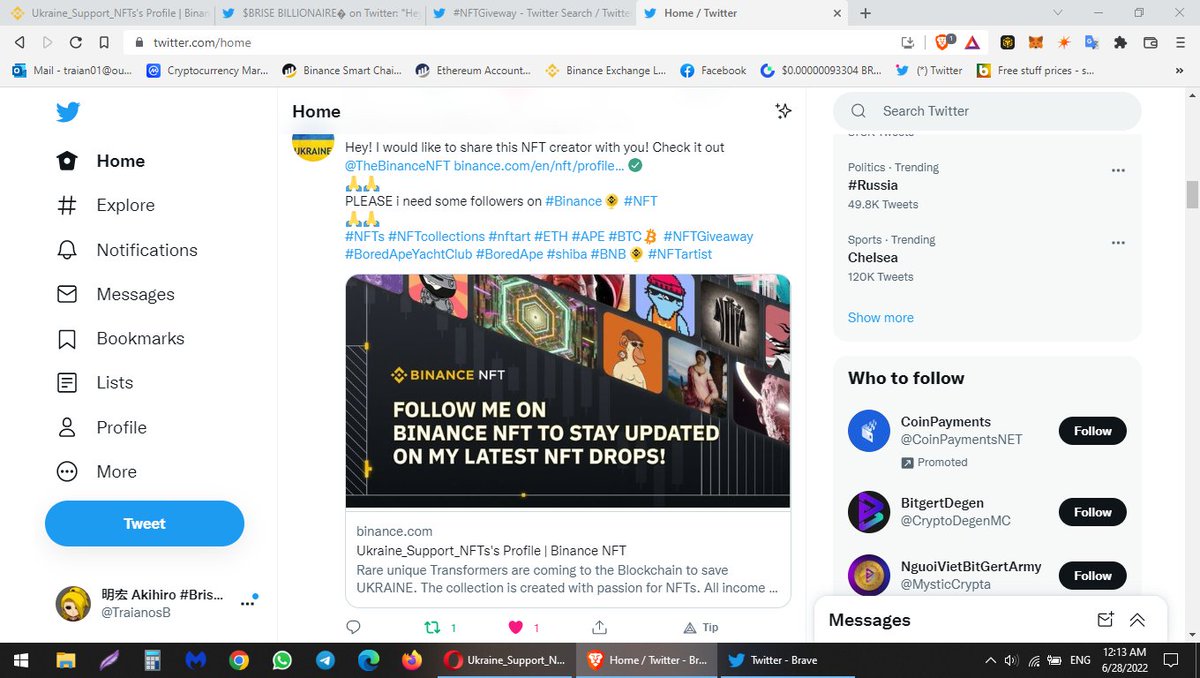Click the Tip button on tweet
Screen dimensions: 1200x678
coord(700,627)
